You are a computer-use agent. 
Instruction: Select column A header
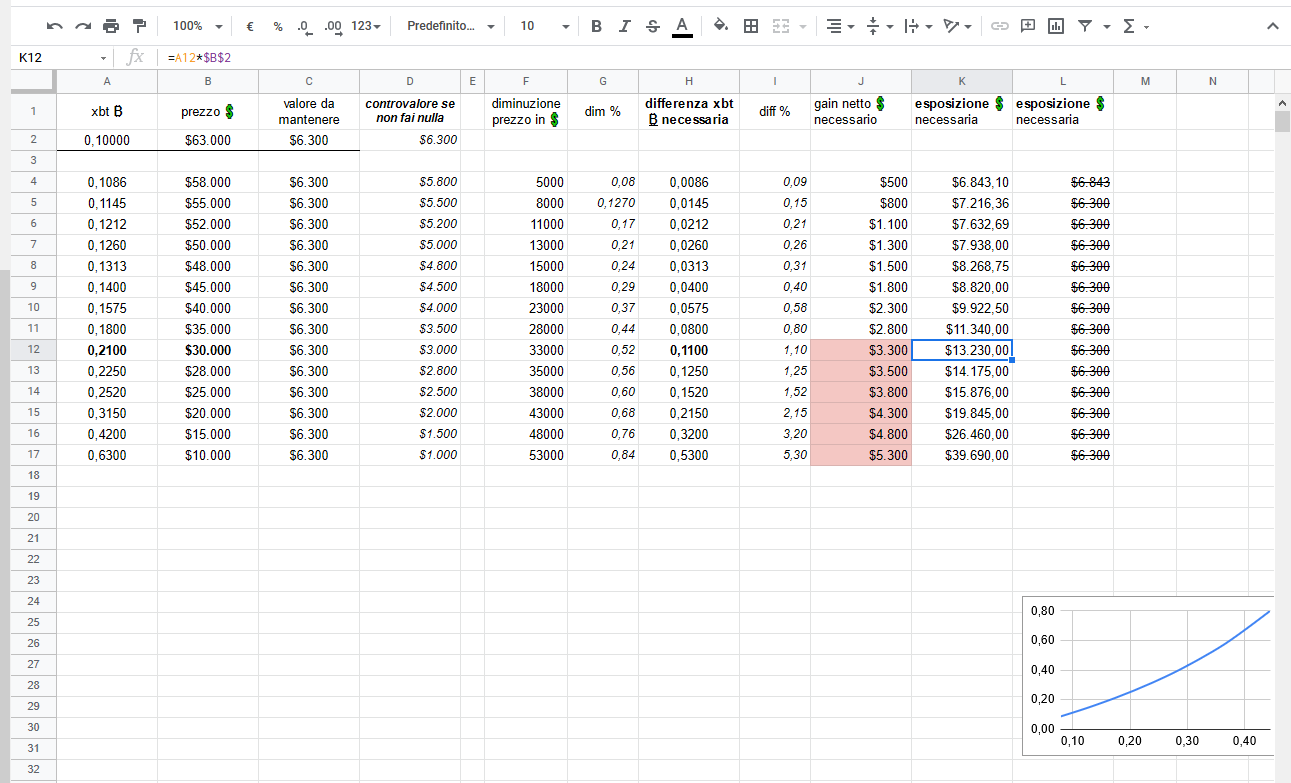[107, 80]
